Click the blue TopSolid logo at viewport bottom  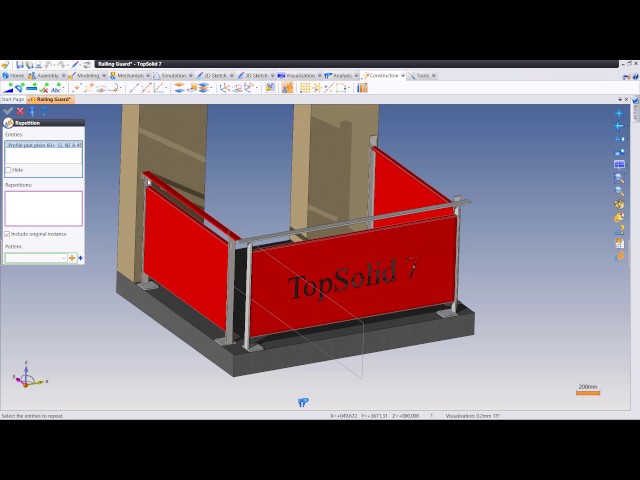coord(303,403)
